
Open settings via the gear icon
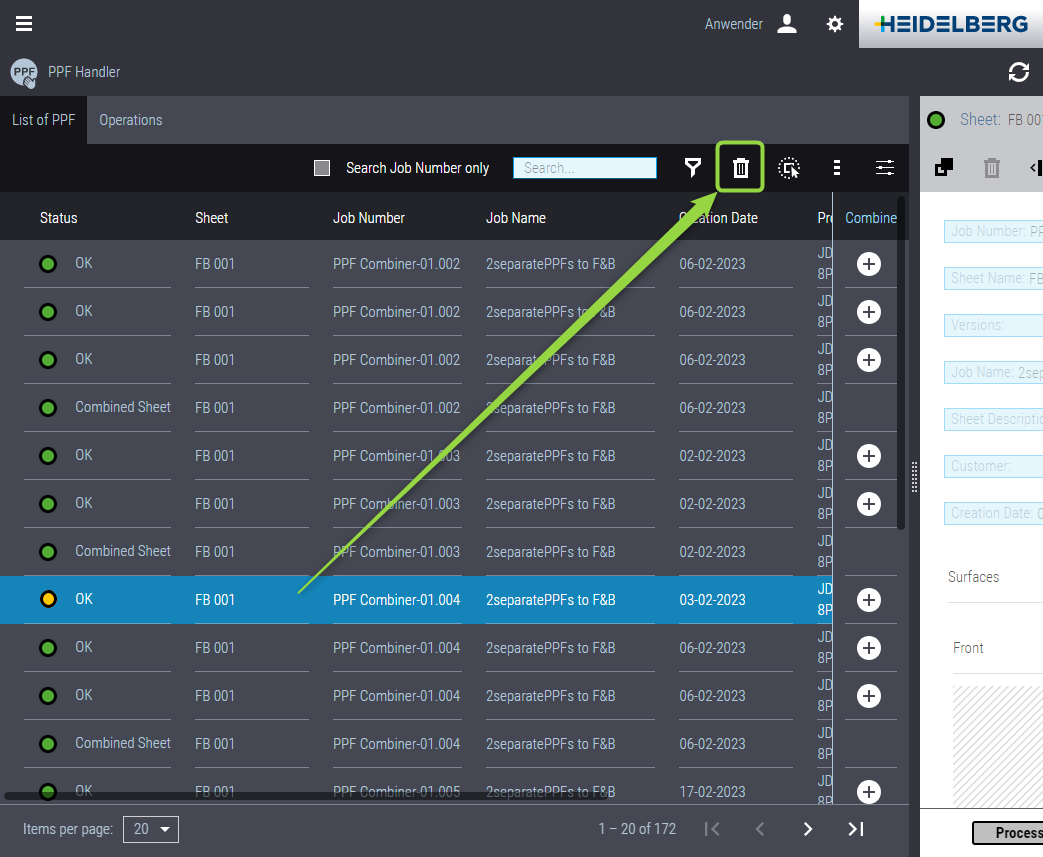point(835,24)
